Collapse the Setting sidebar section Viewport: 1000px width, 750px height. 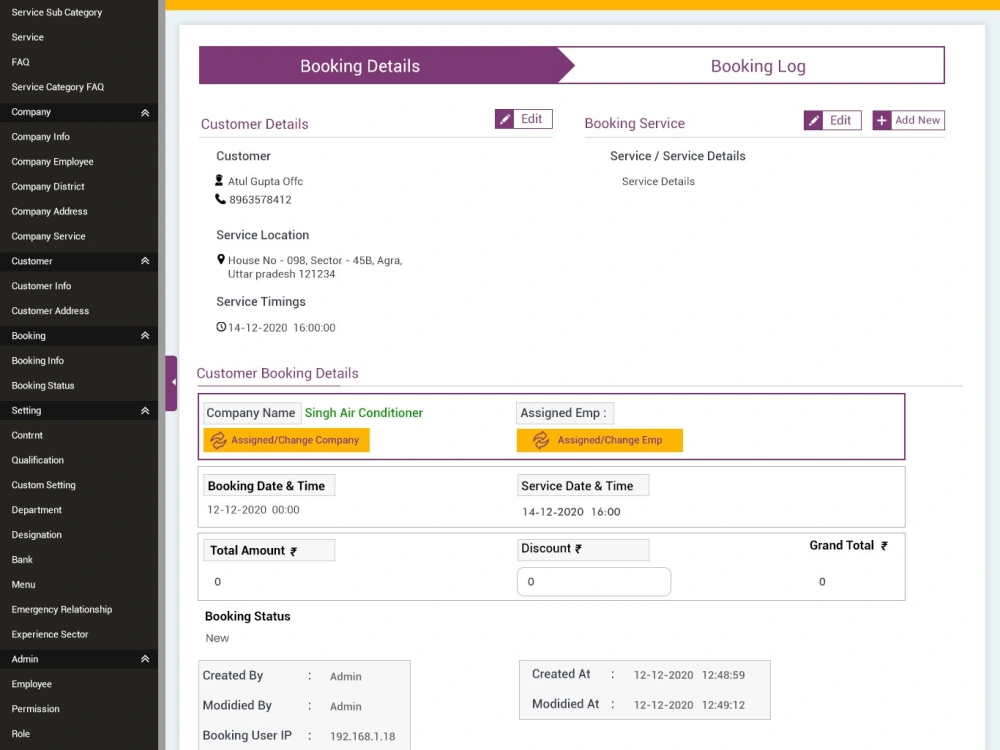pos(145,411)
